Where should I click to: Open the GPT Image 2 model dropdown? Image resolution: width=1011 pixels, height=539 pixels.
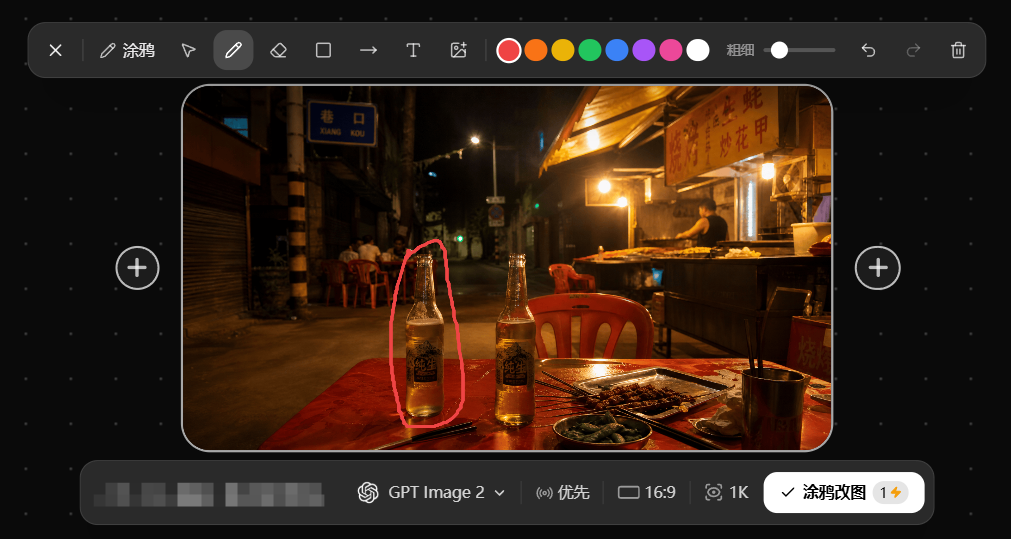tap(431, 493)
